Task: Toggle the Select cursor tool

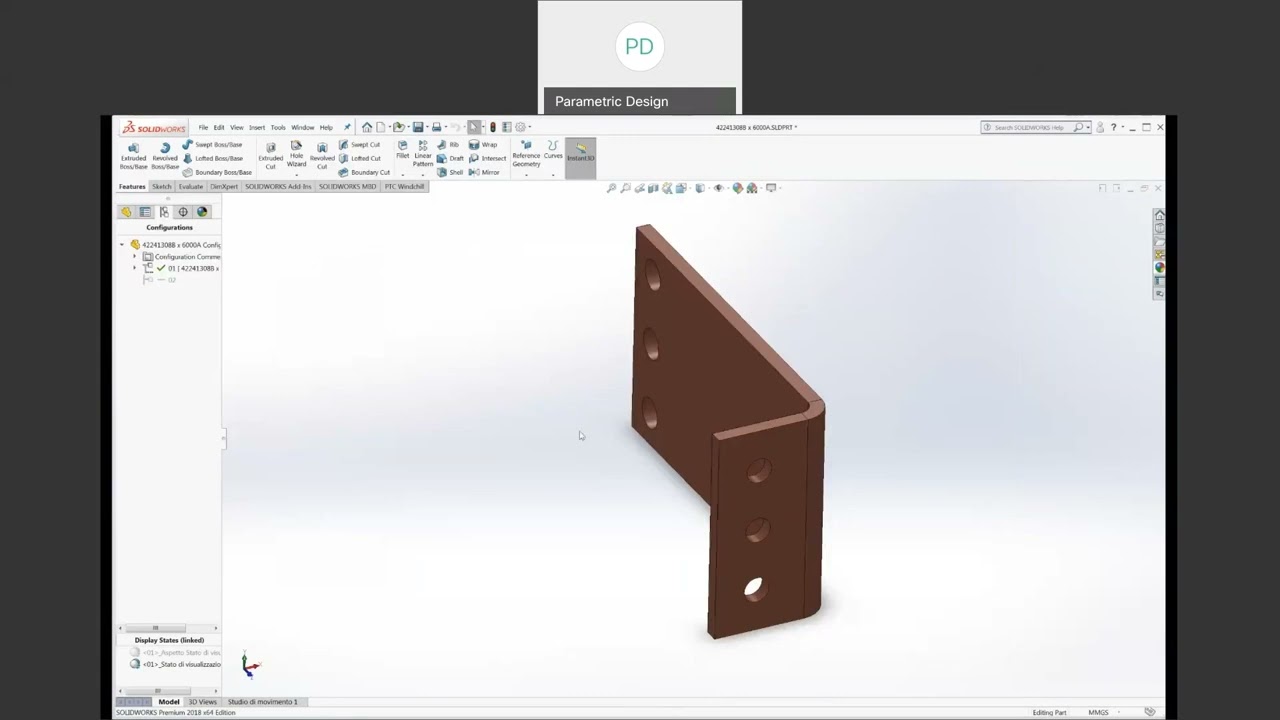Action: [474, 127]
